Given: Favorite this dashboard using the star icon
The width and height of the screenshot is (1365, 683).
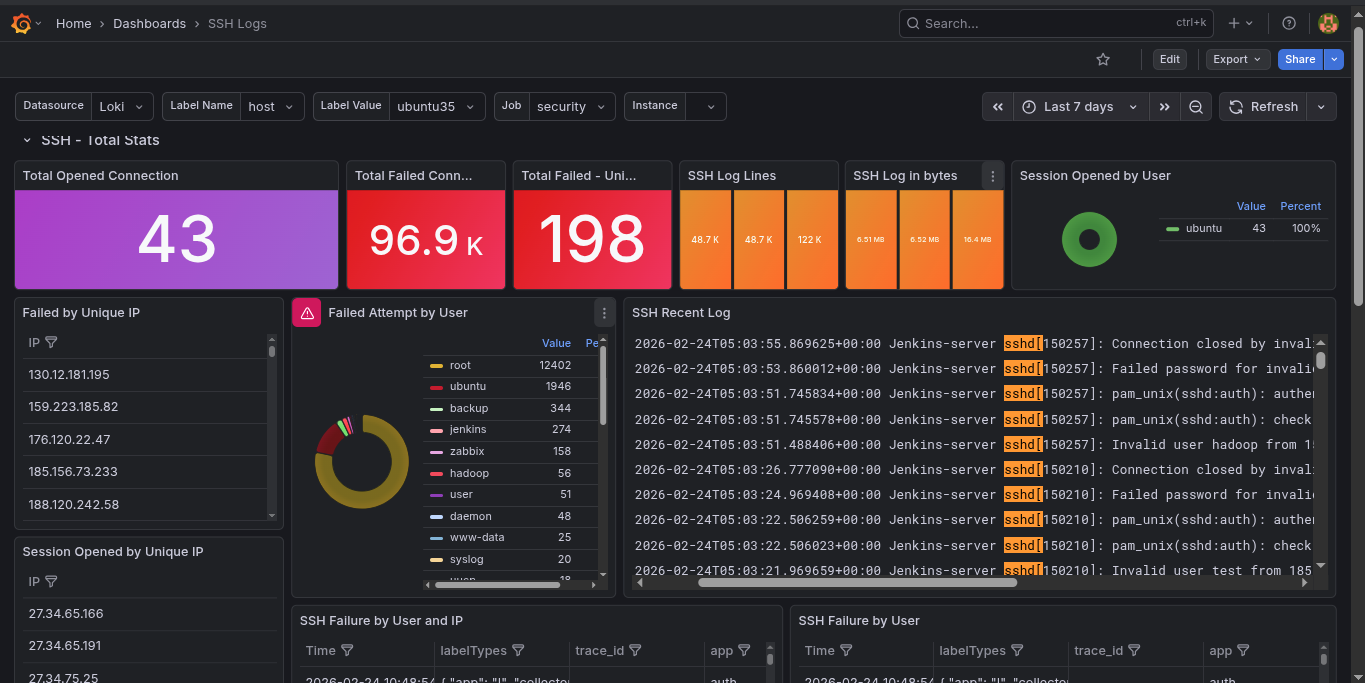Looking at the screenshot, I should pos(1103,59).
